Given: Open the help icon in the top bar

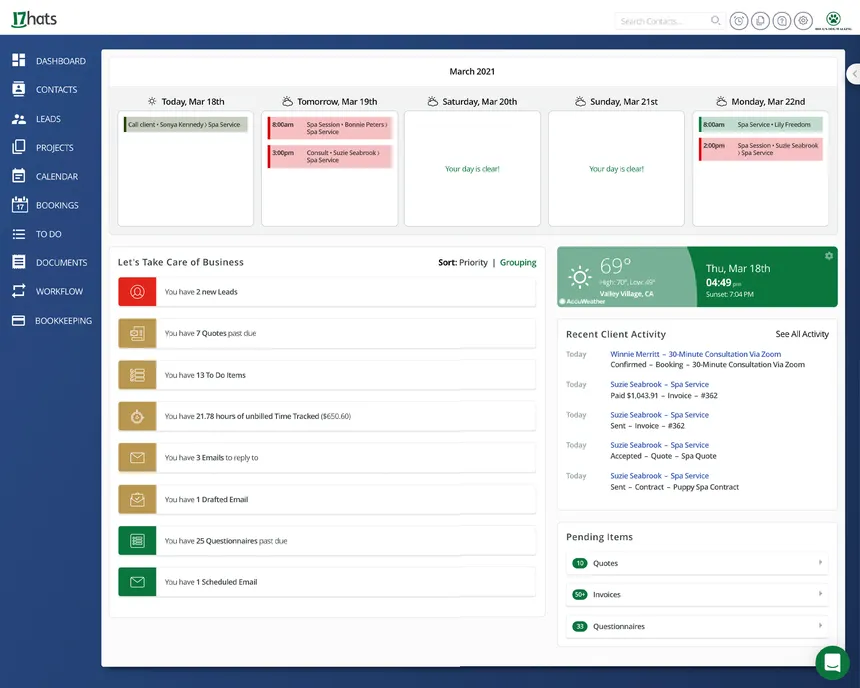Looking at the screenshot, I should 781,20.
